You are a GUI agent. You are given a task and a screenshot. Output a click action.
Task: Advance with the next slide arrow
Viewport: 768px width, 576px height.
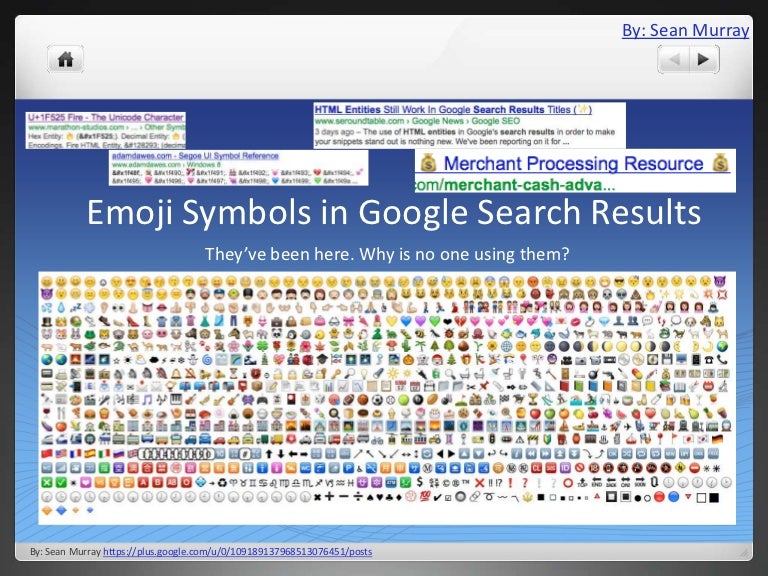tap(703, 60)
